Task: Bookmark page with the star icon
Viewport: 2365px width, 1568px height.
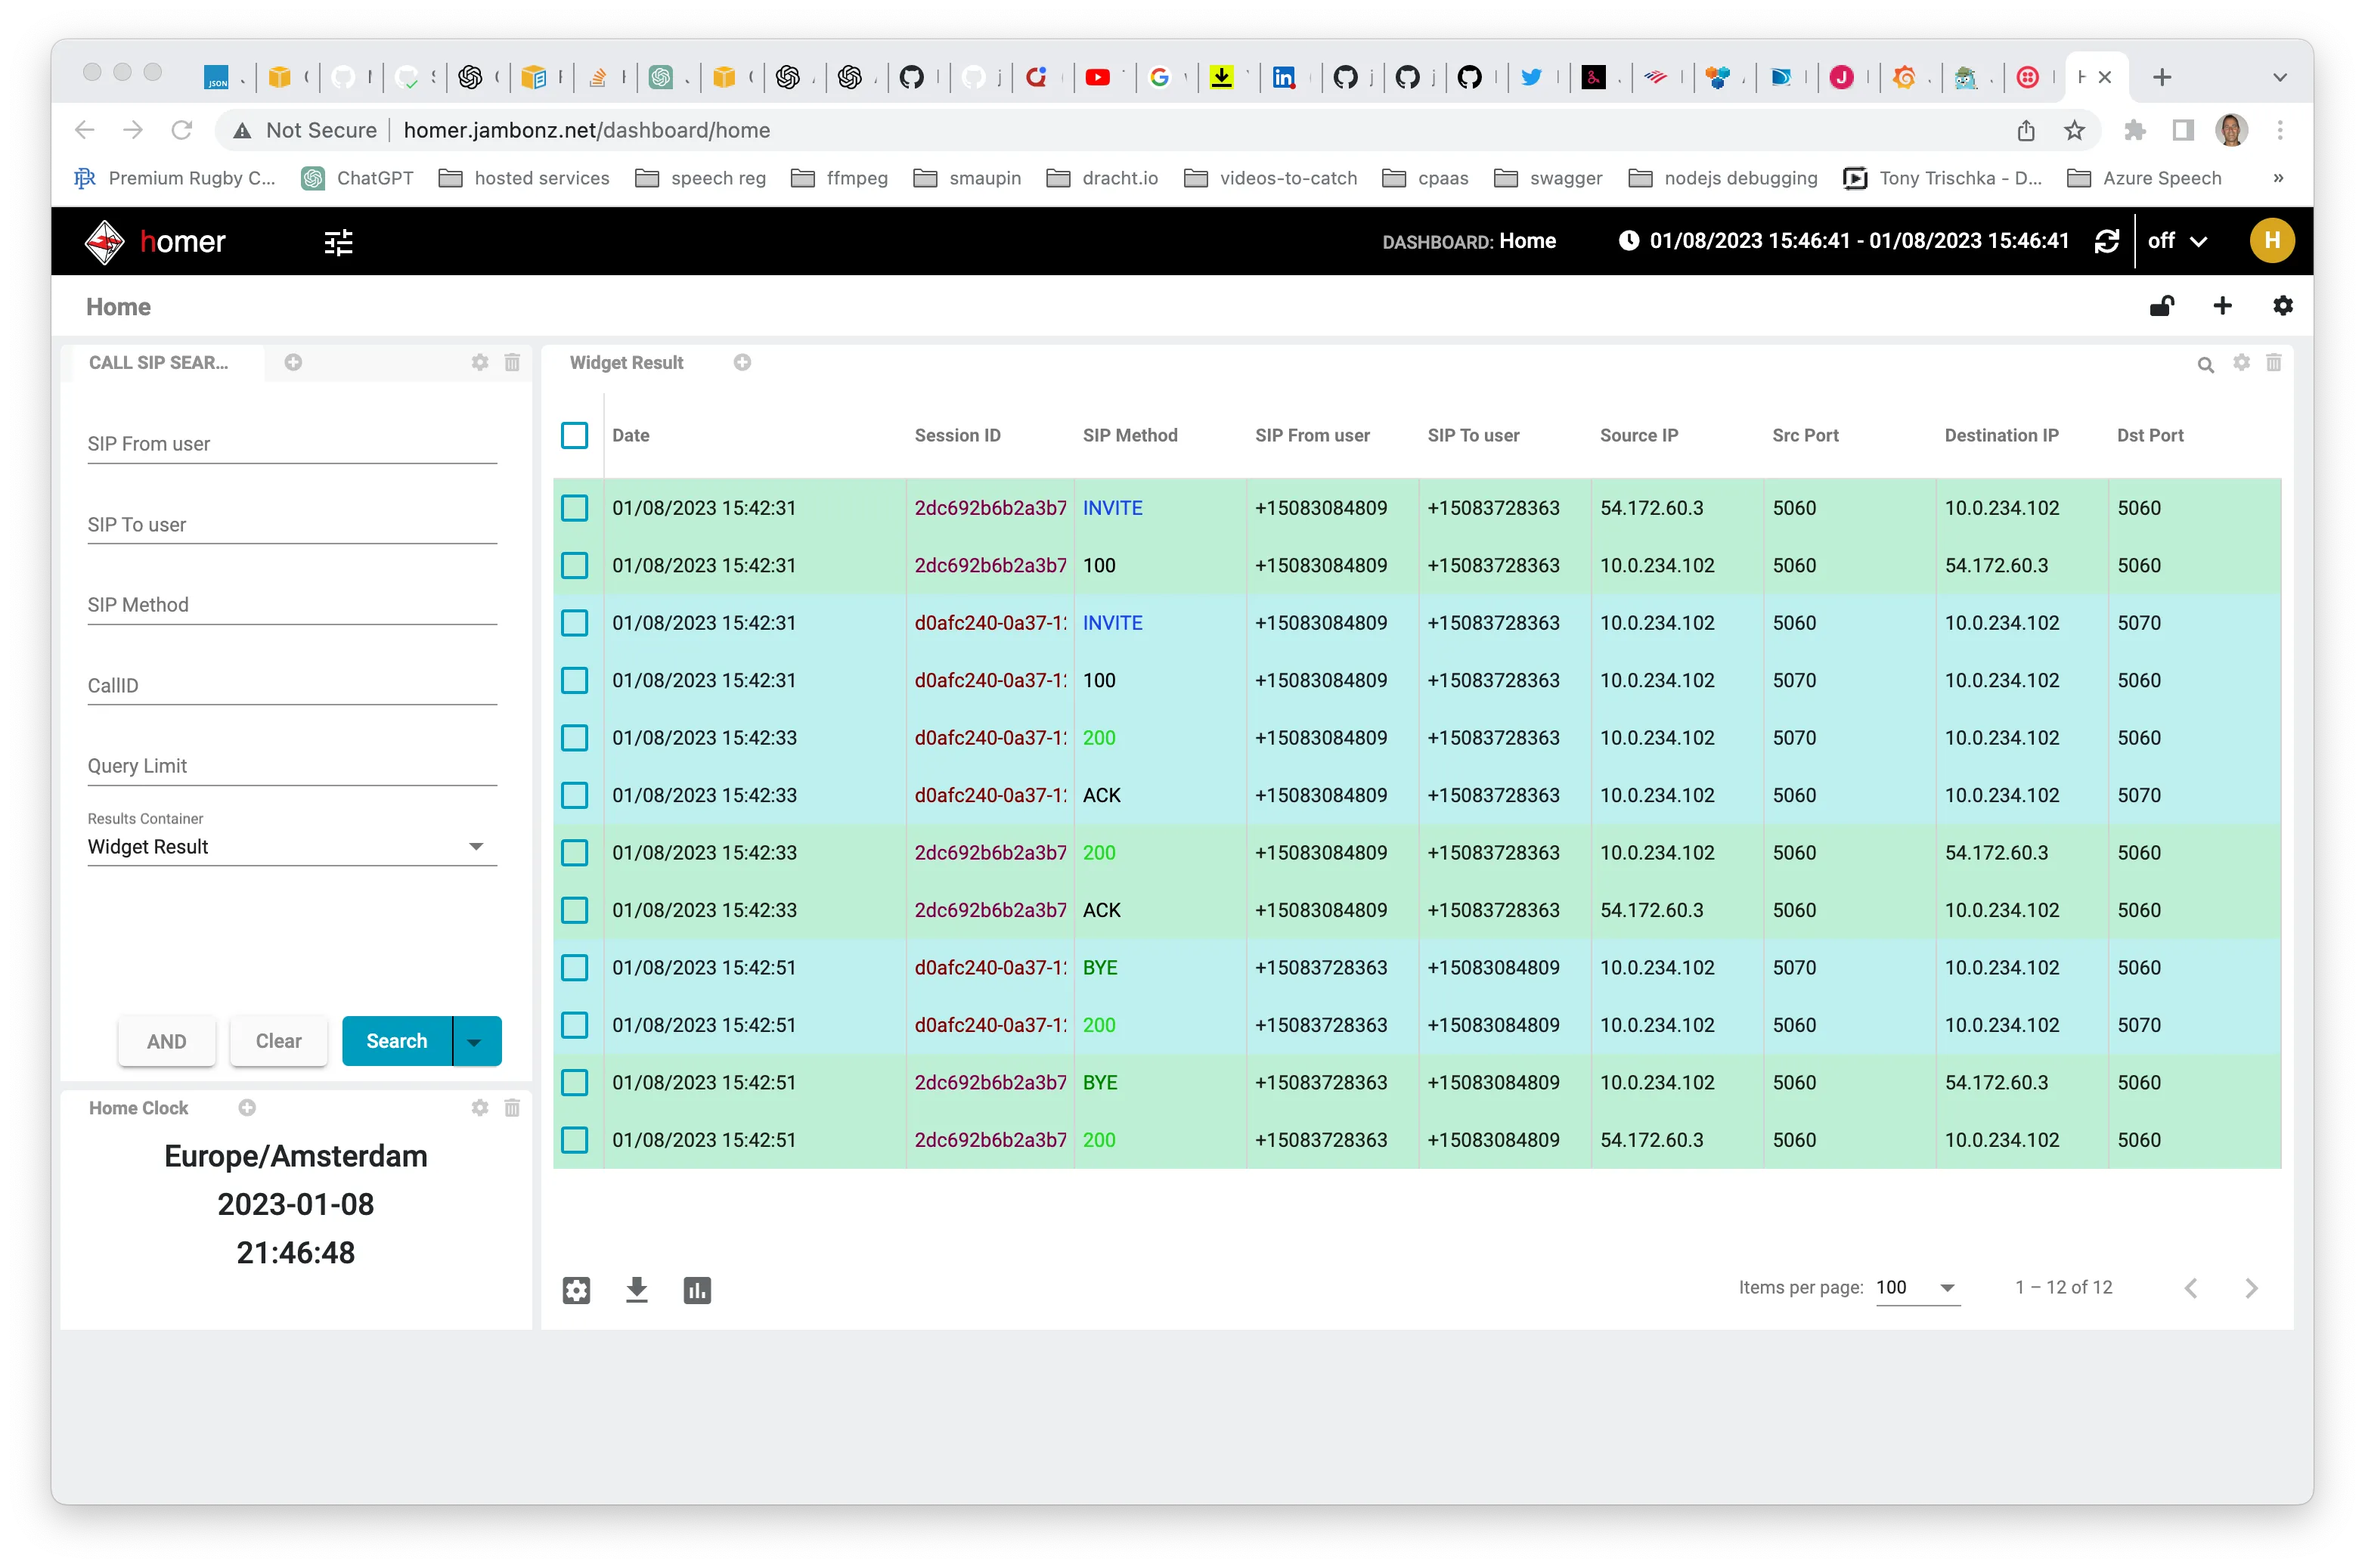Action: 2074,130
